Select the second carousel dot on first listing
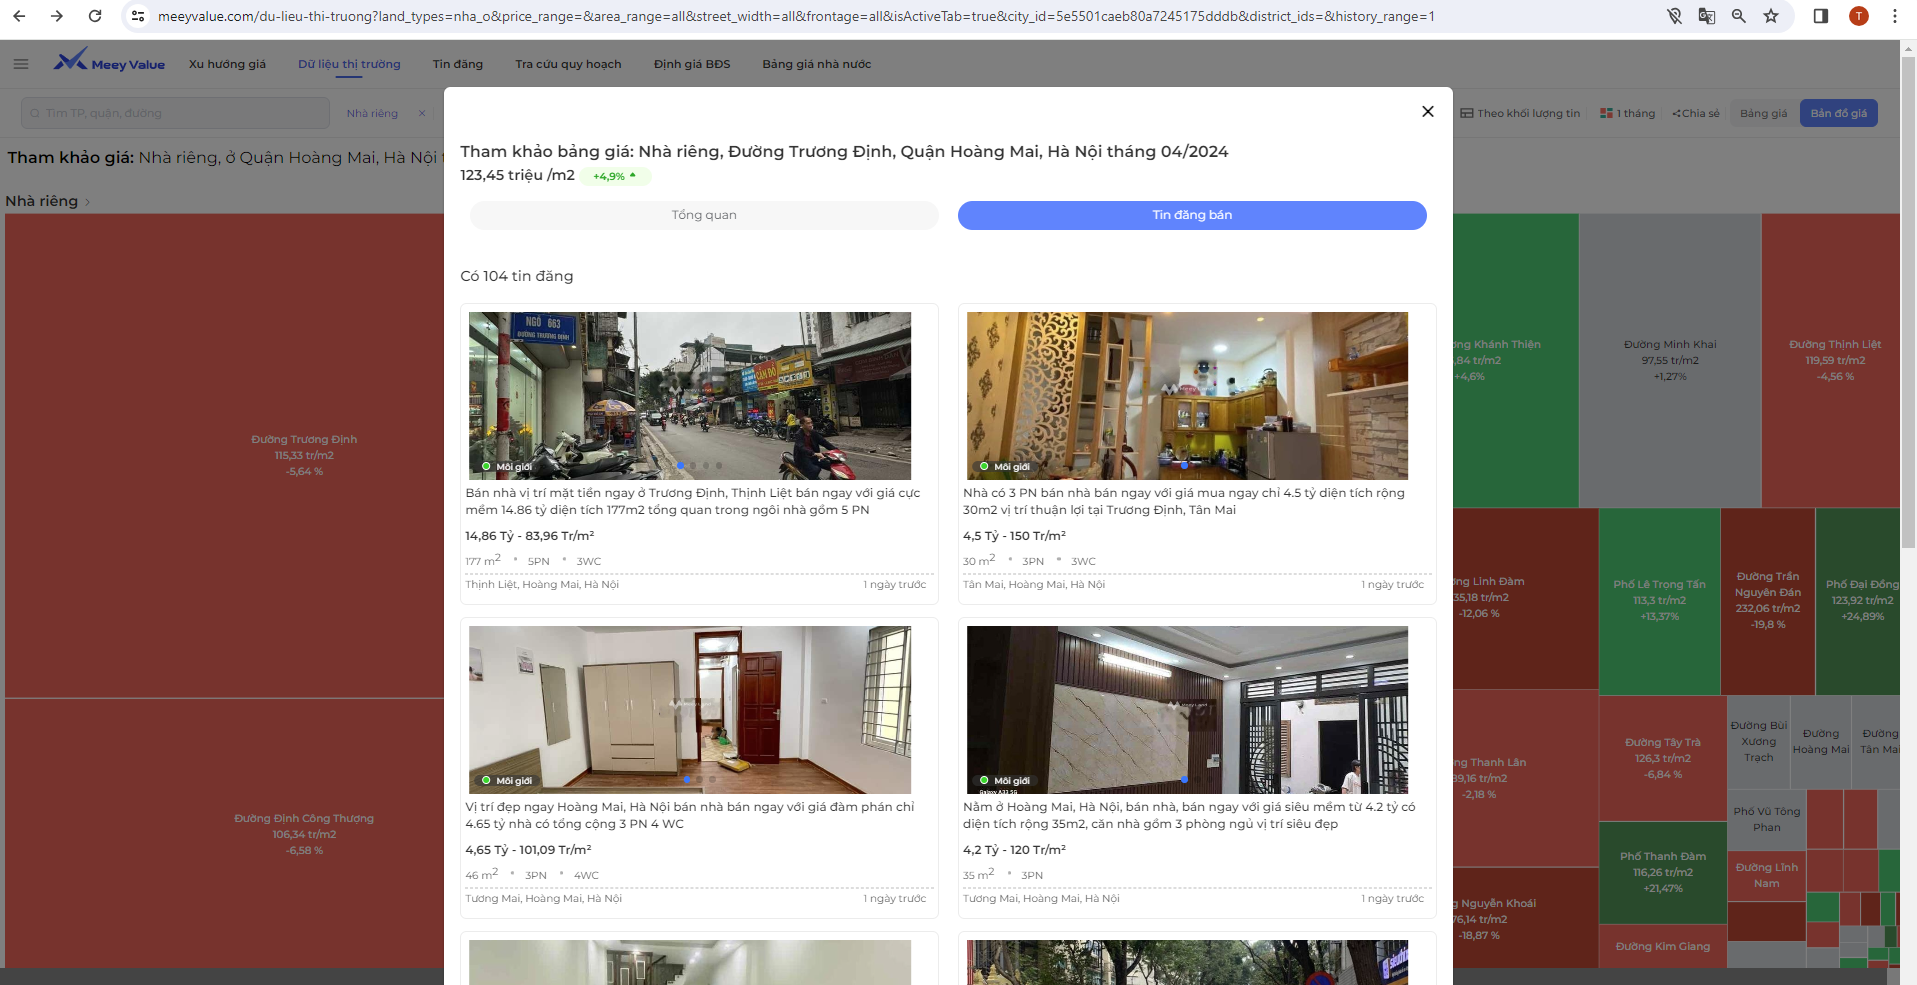 click(692, 465)
